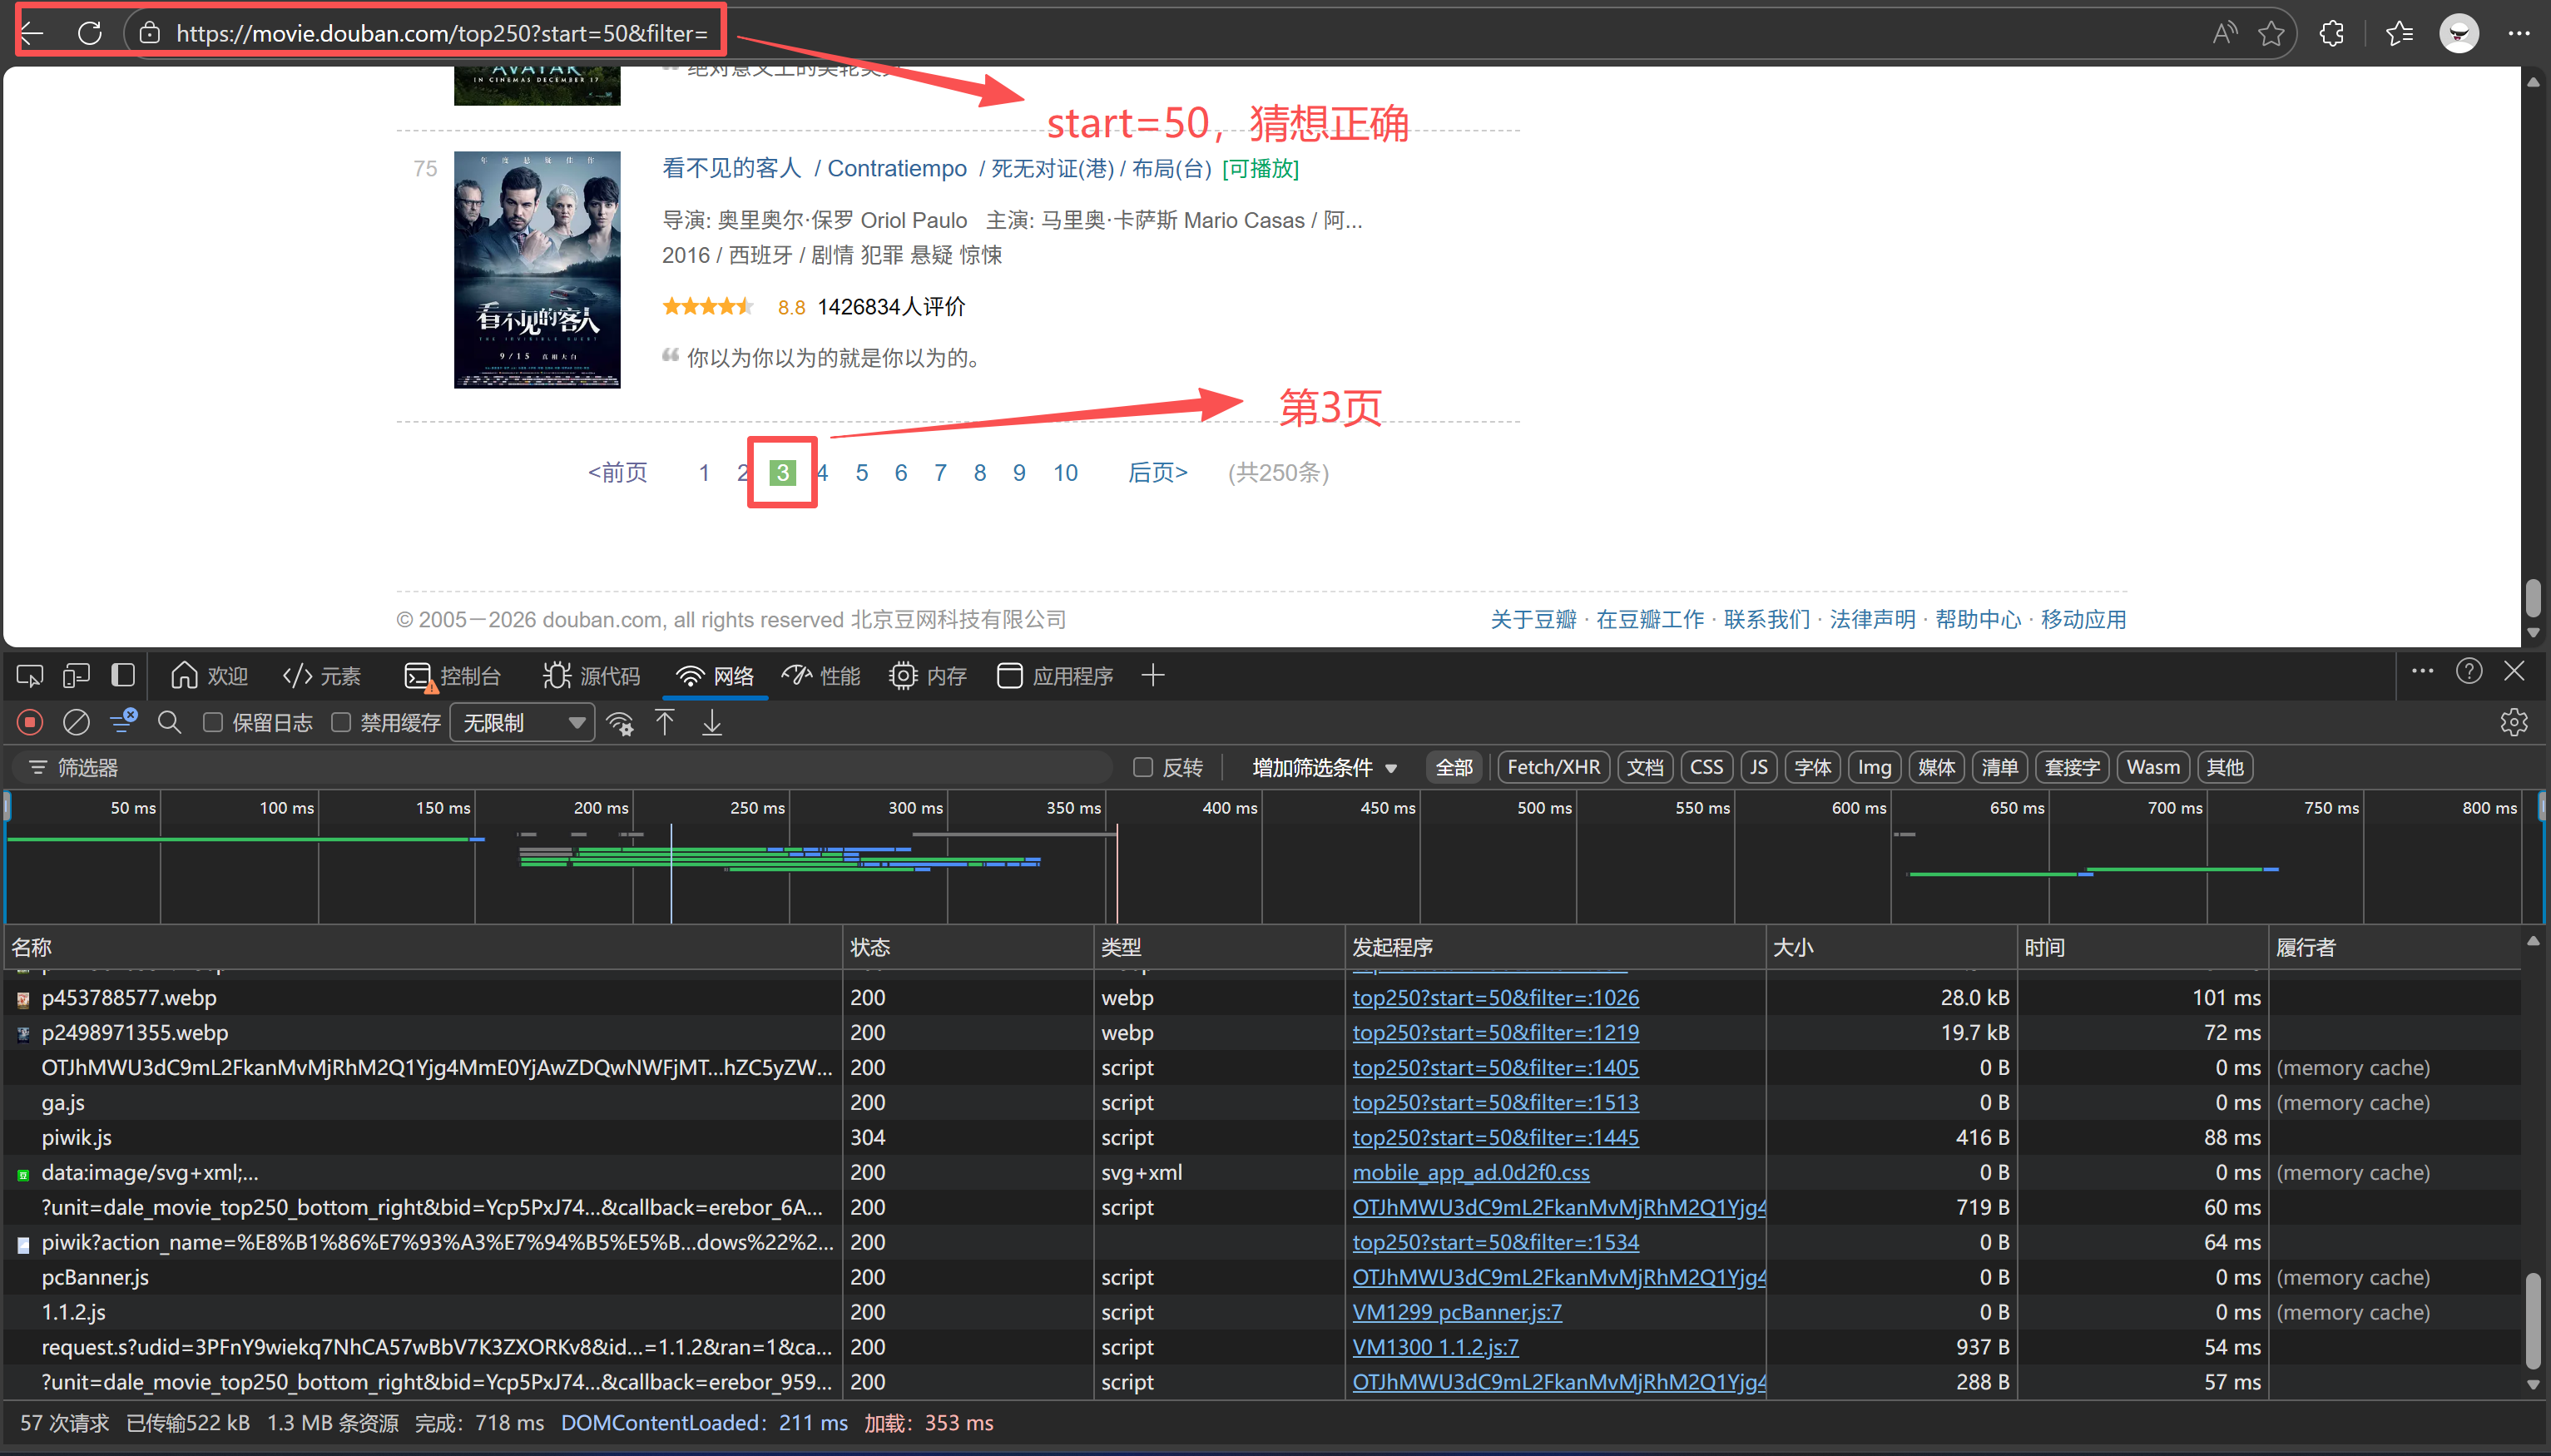Select the piwik.js request row
The height and width of the screenshot is (1456, 2551).
1263,1137
